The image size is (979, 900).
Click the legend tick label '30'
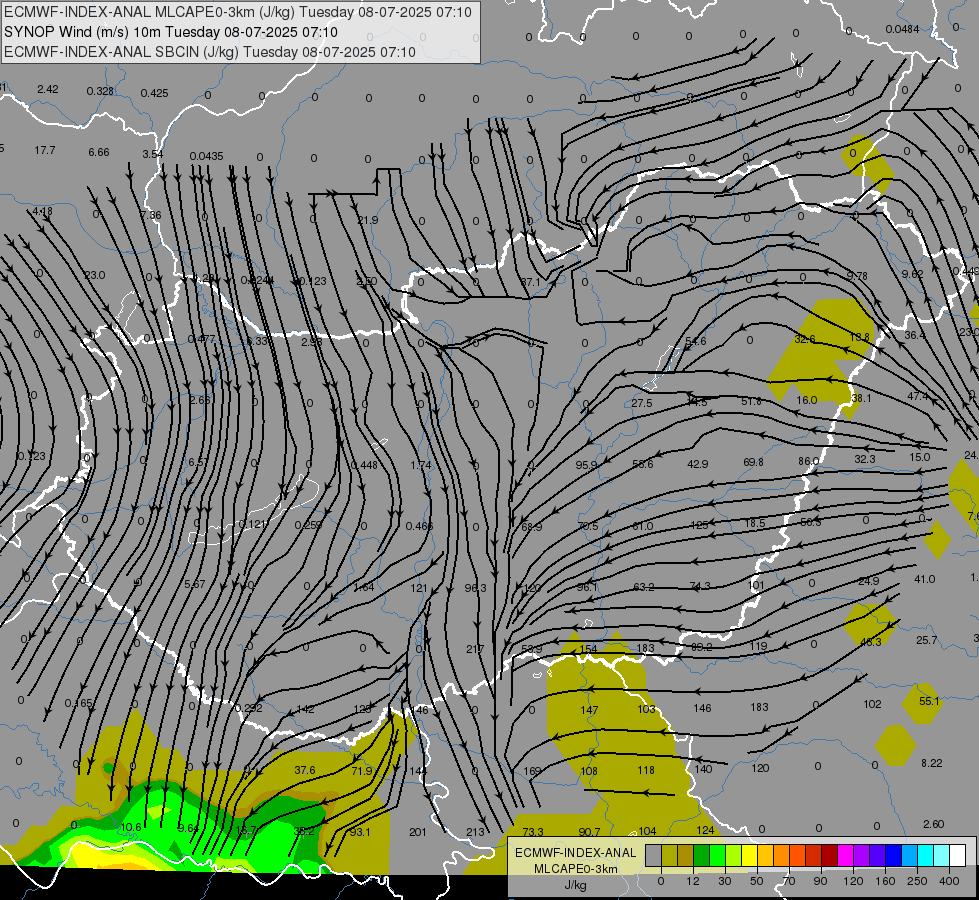point(725,881)
